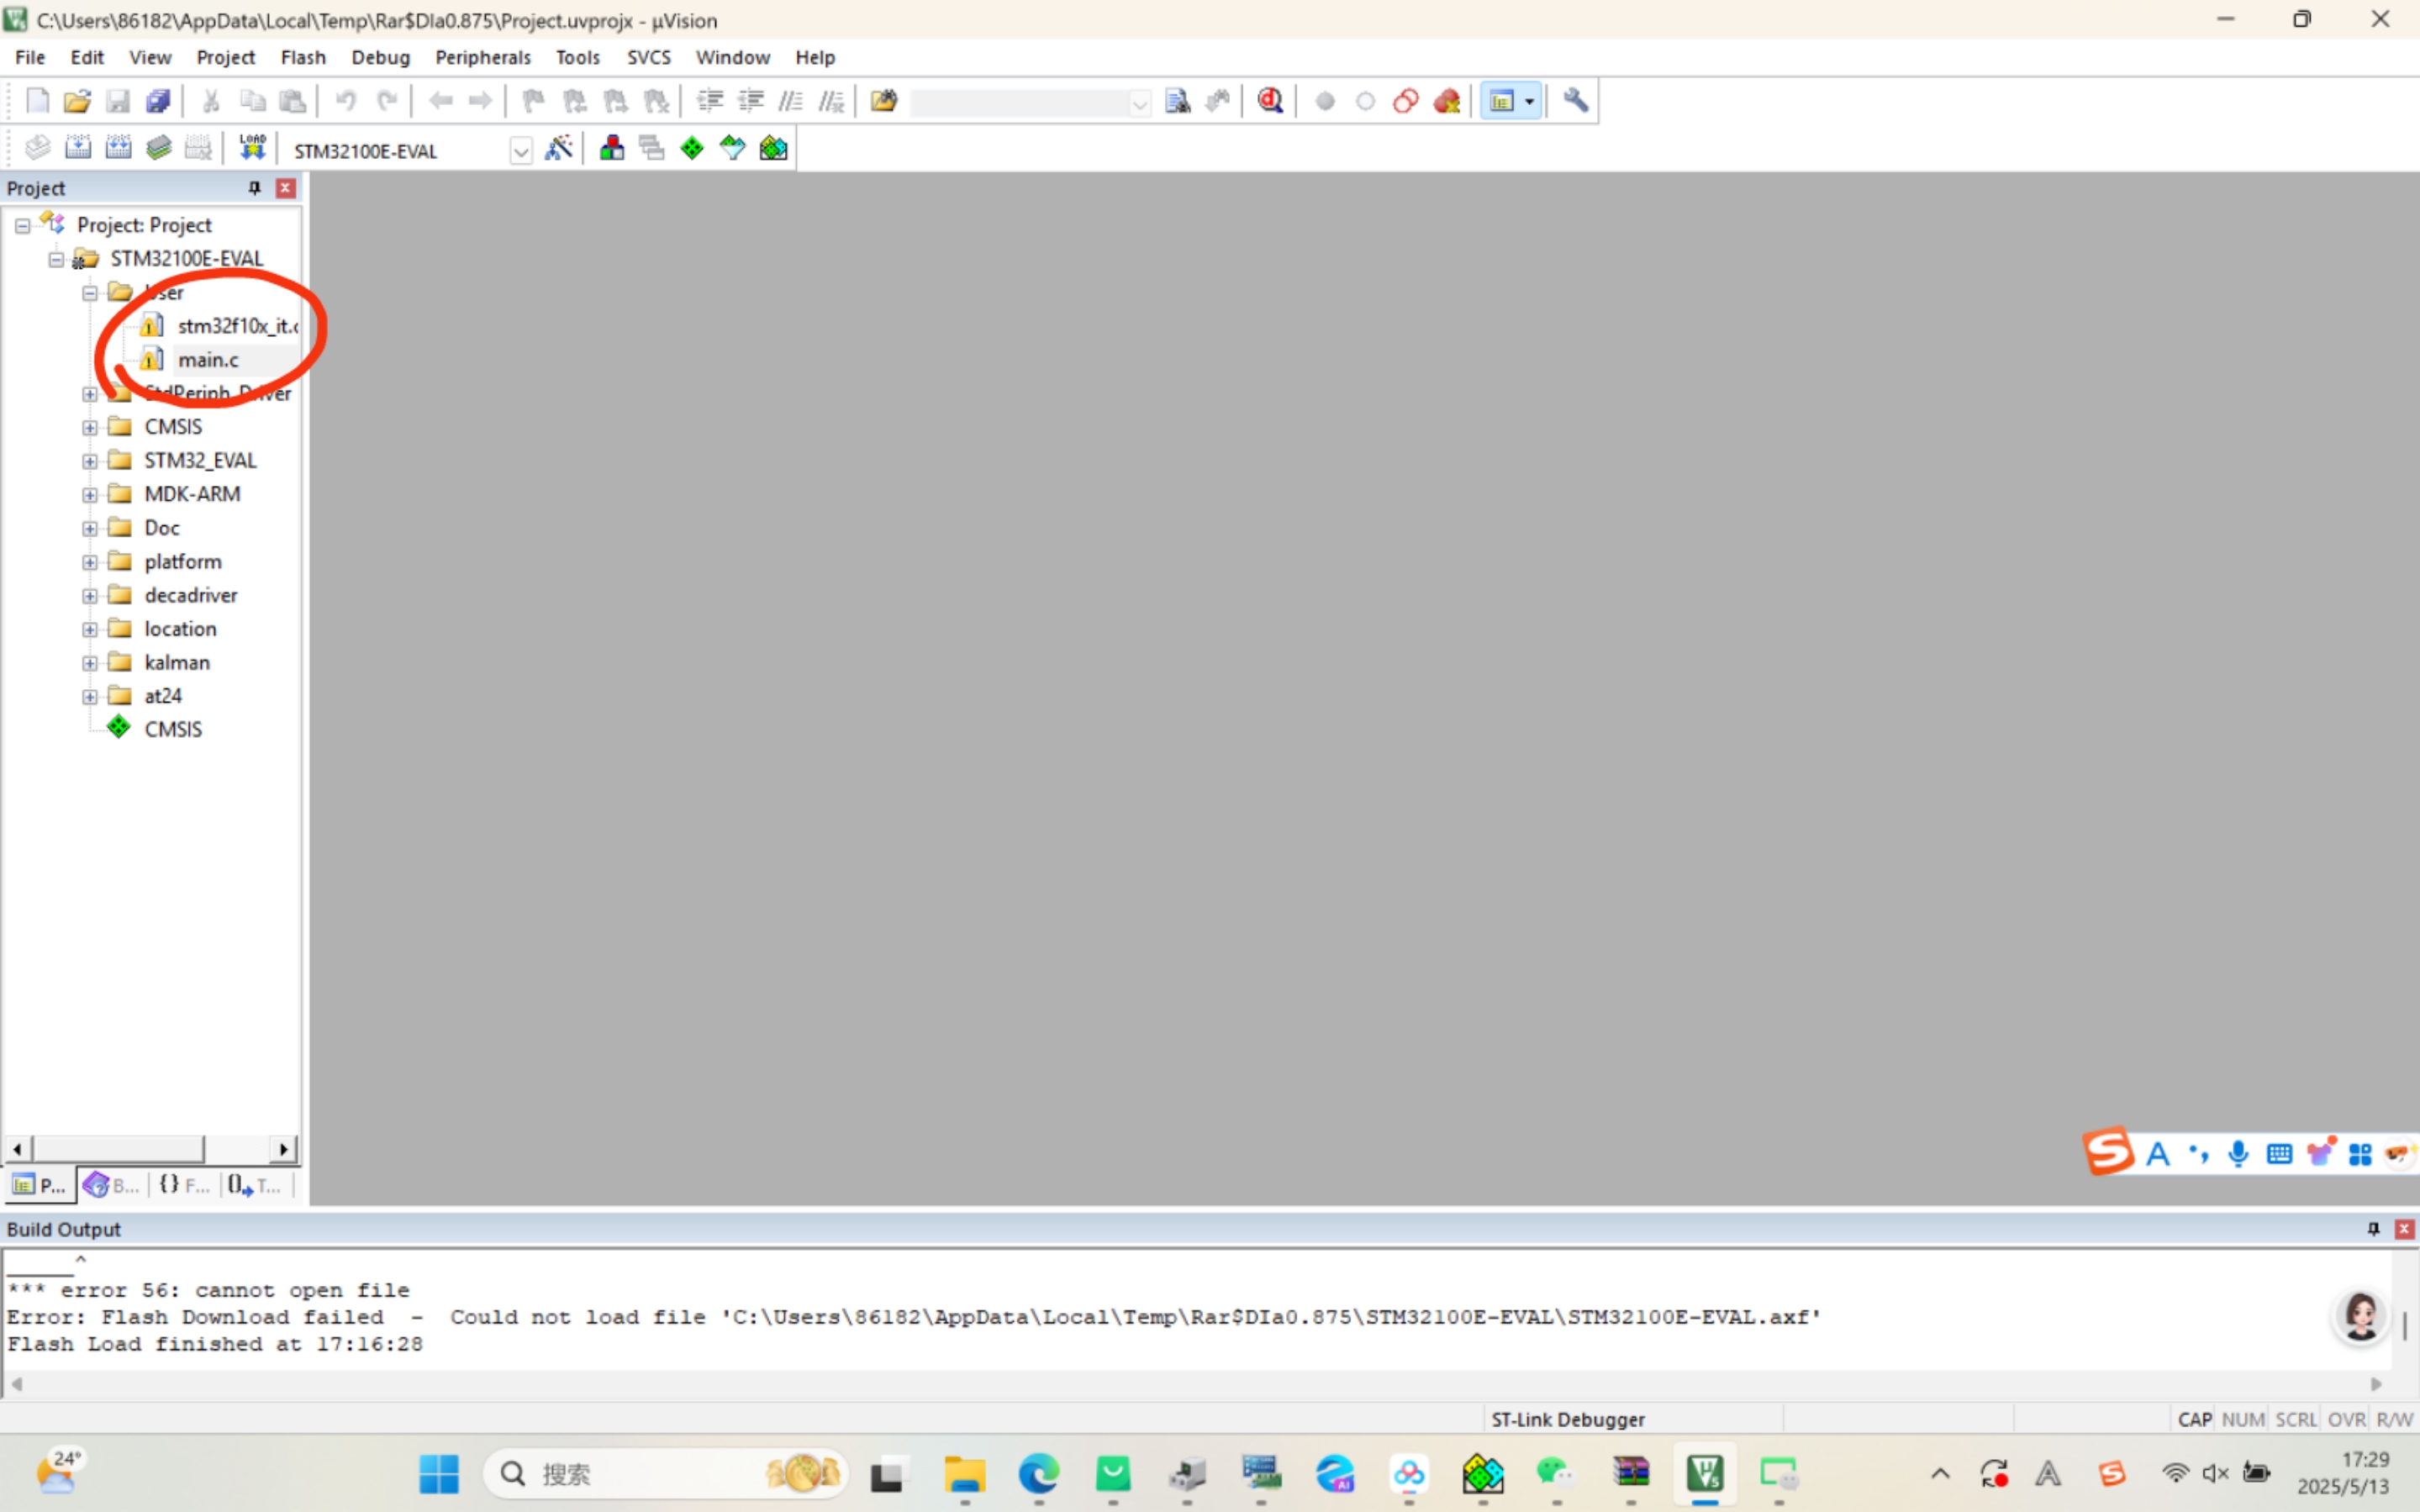Viewport: 2420px width, 1512px height.
Task: Open Manage Project Items icon
Action: click(x=612, y=148)
